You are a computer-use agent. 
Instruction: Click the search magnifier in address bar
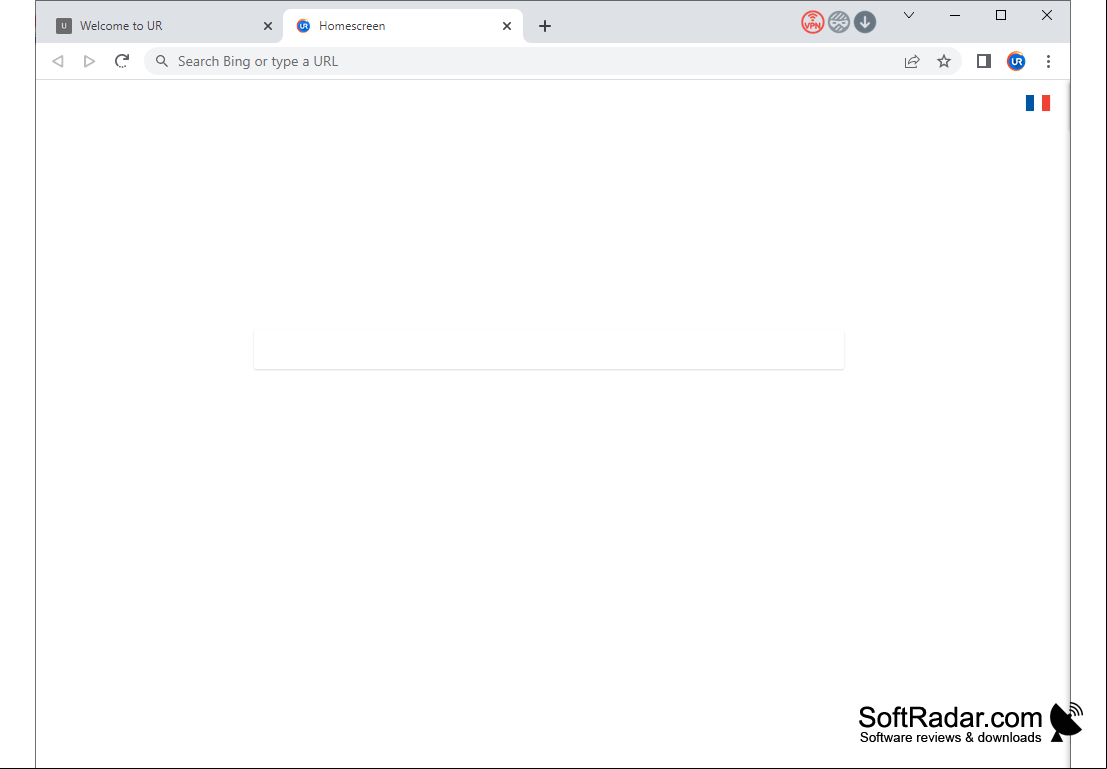coord(162,61)
